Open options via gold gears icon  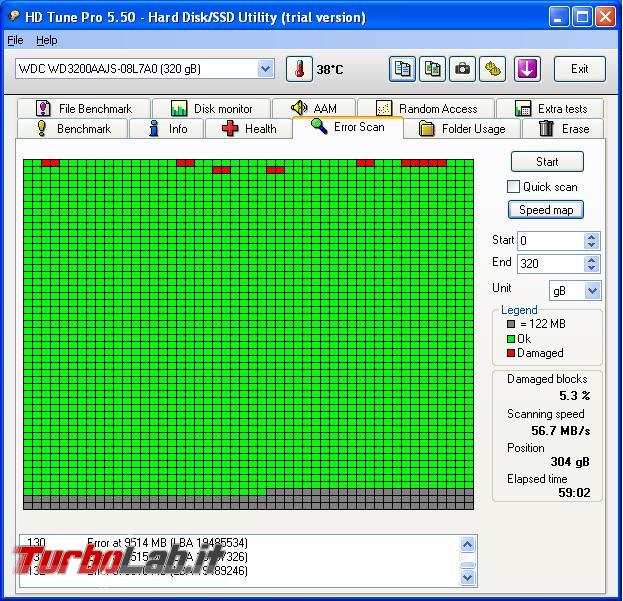492,69
